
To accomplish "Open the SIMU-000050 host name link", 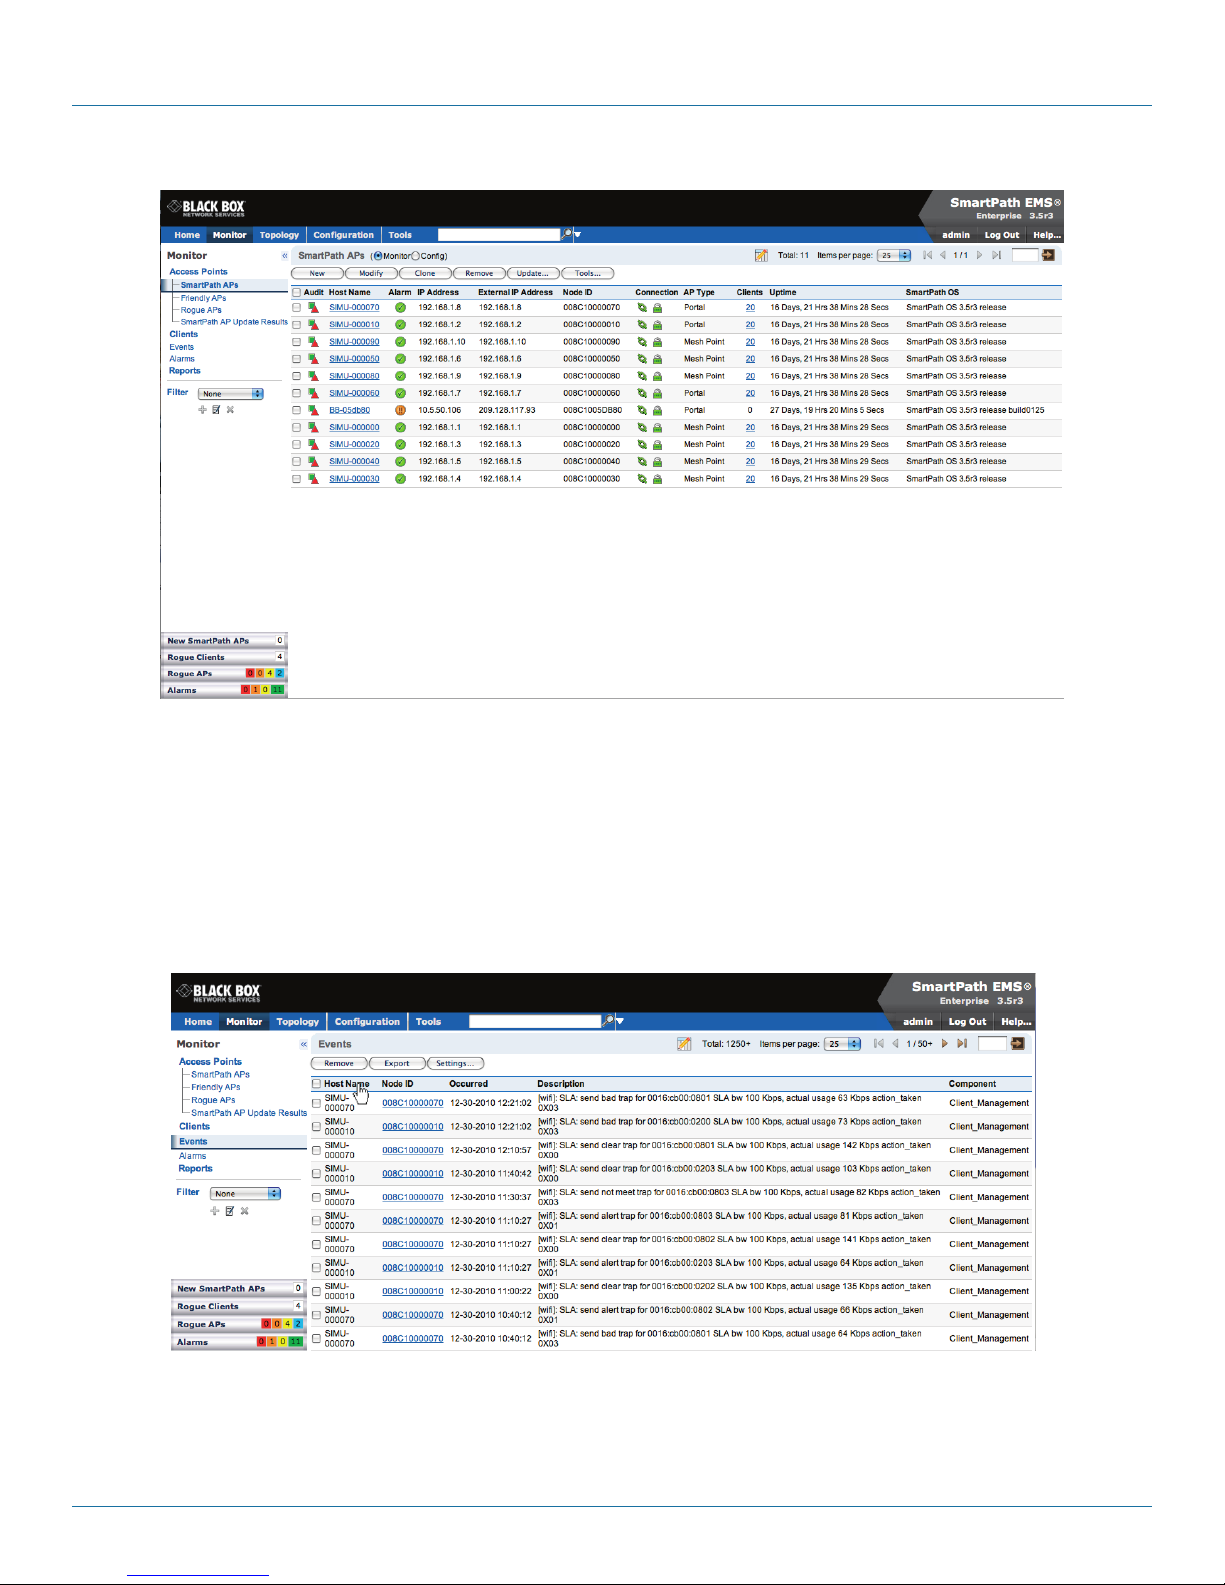I will (354, 359).
